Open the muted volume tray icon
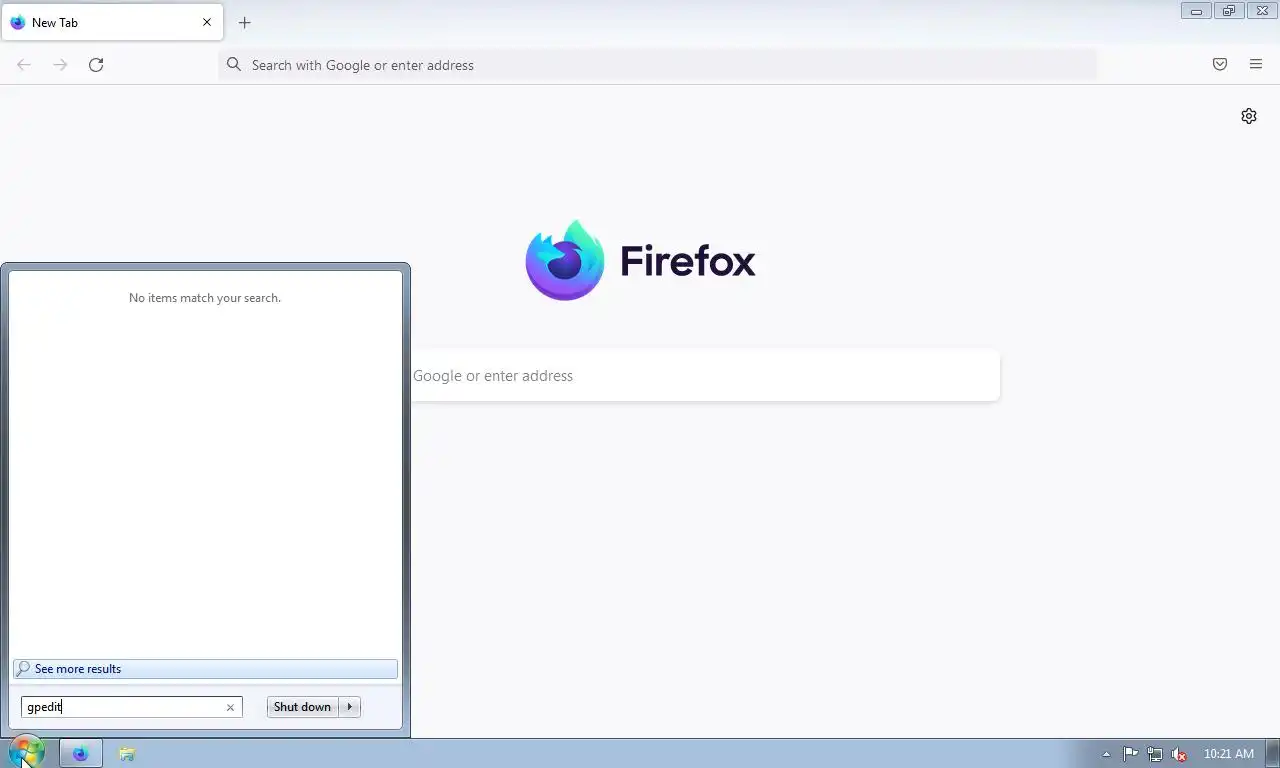 tap(1179, 754)
